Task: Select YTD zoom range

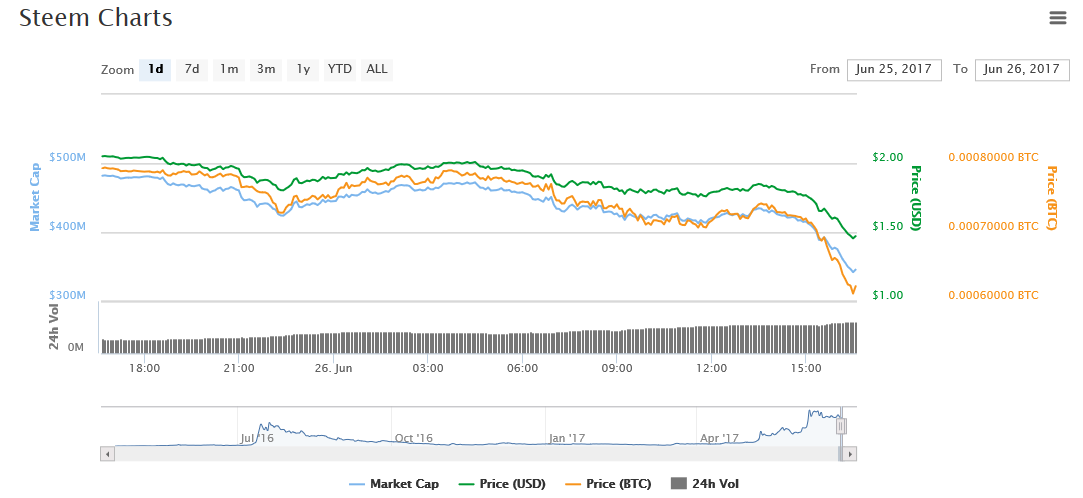Action: coord(340,69)
